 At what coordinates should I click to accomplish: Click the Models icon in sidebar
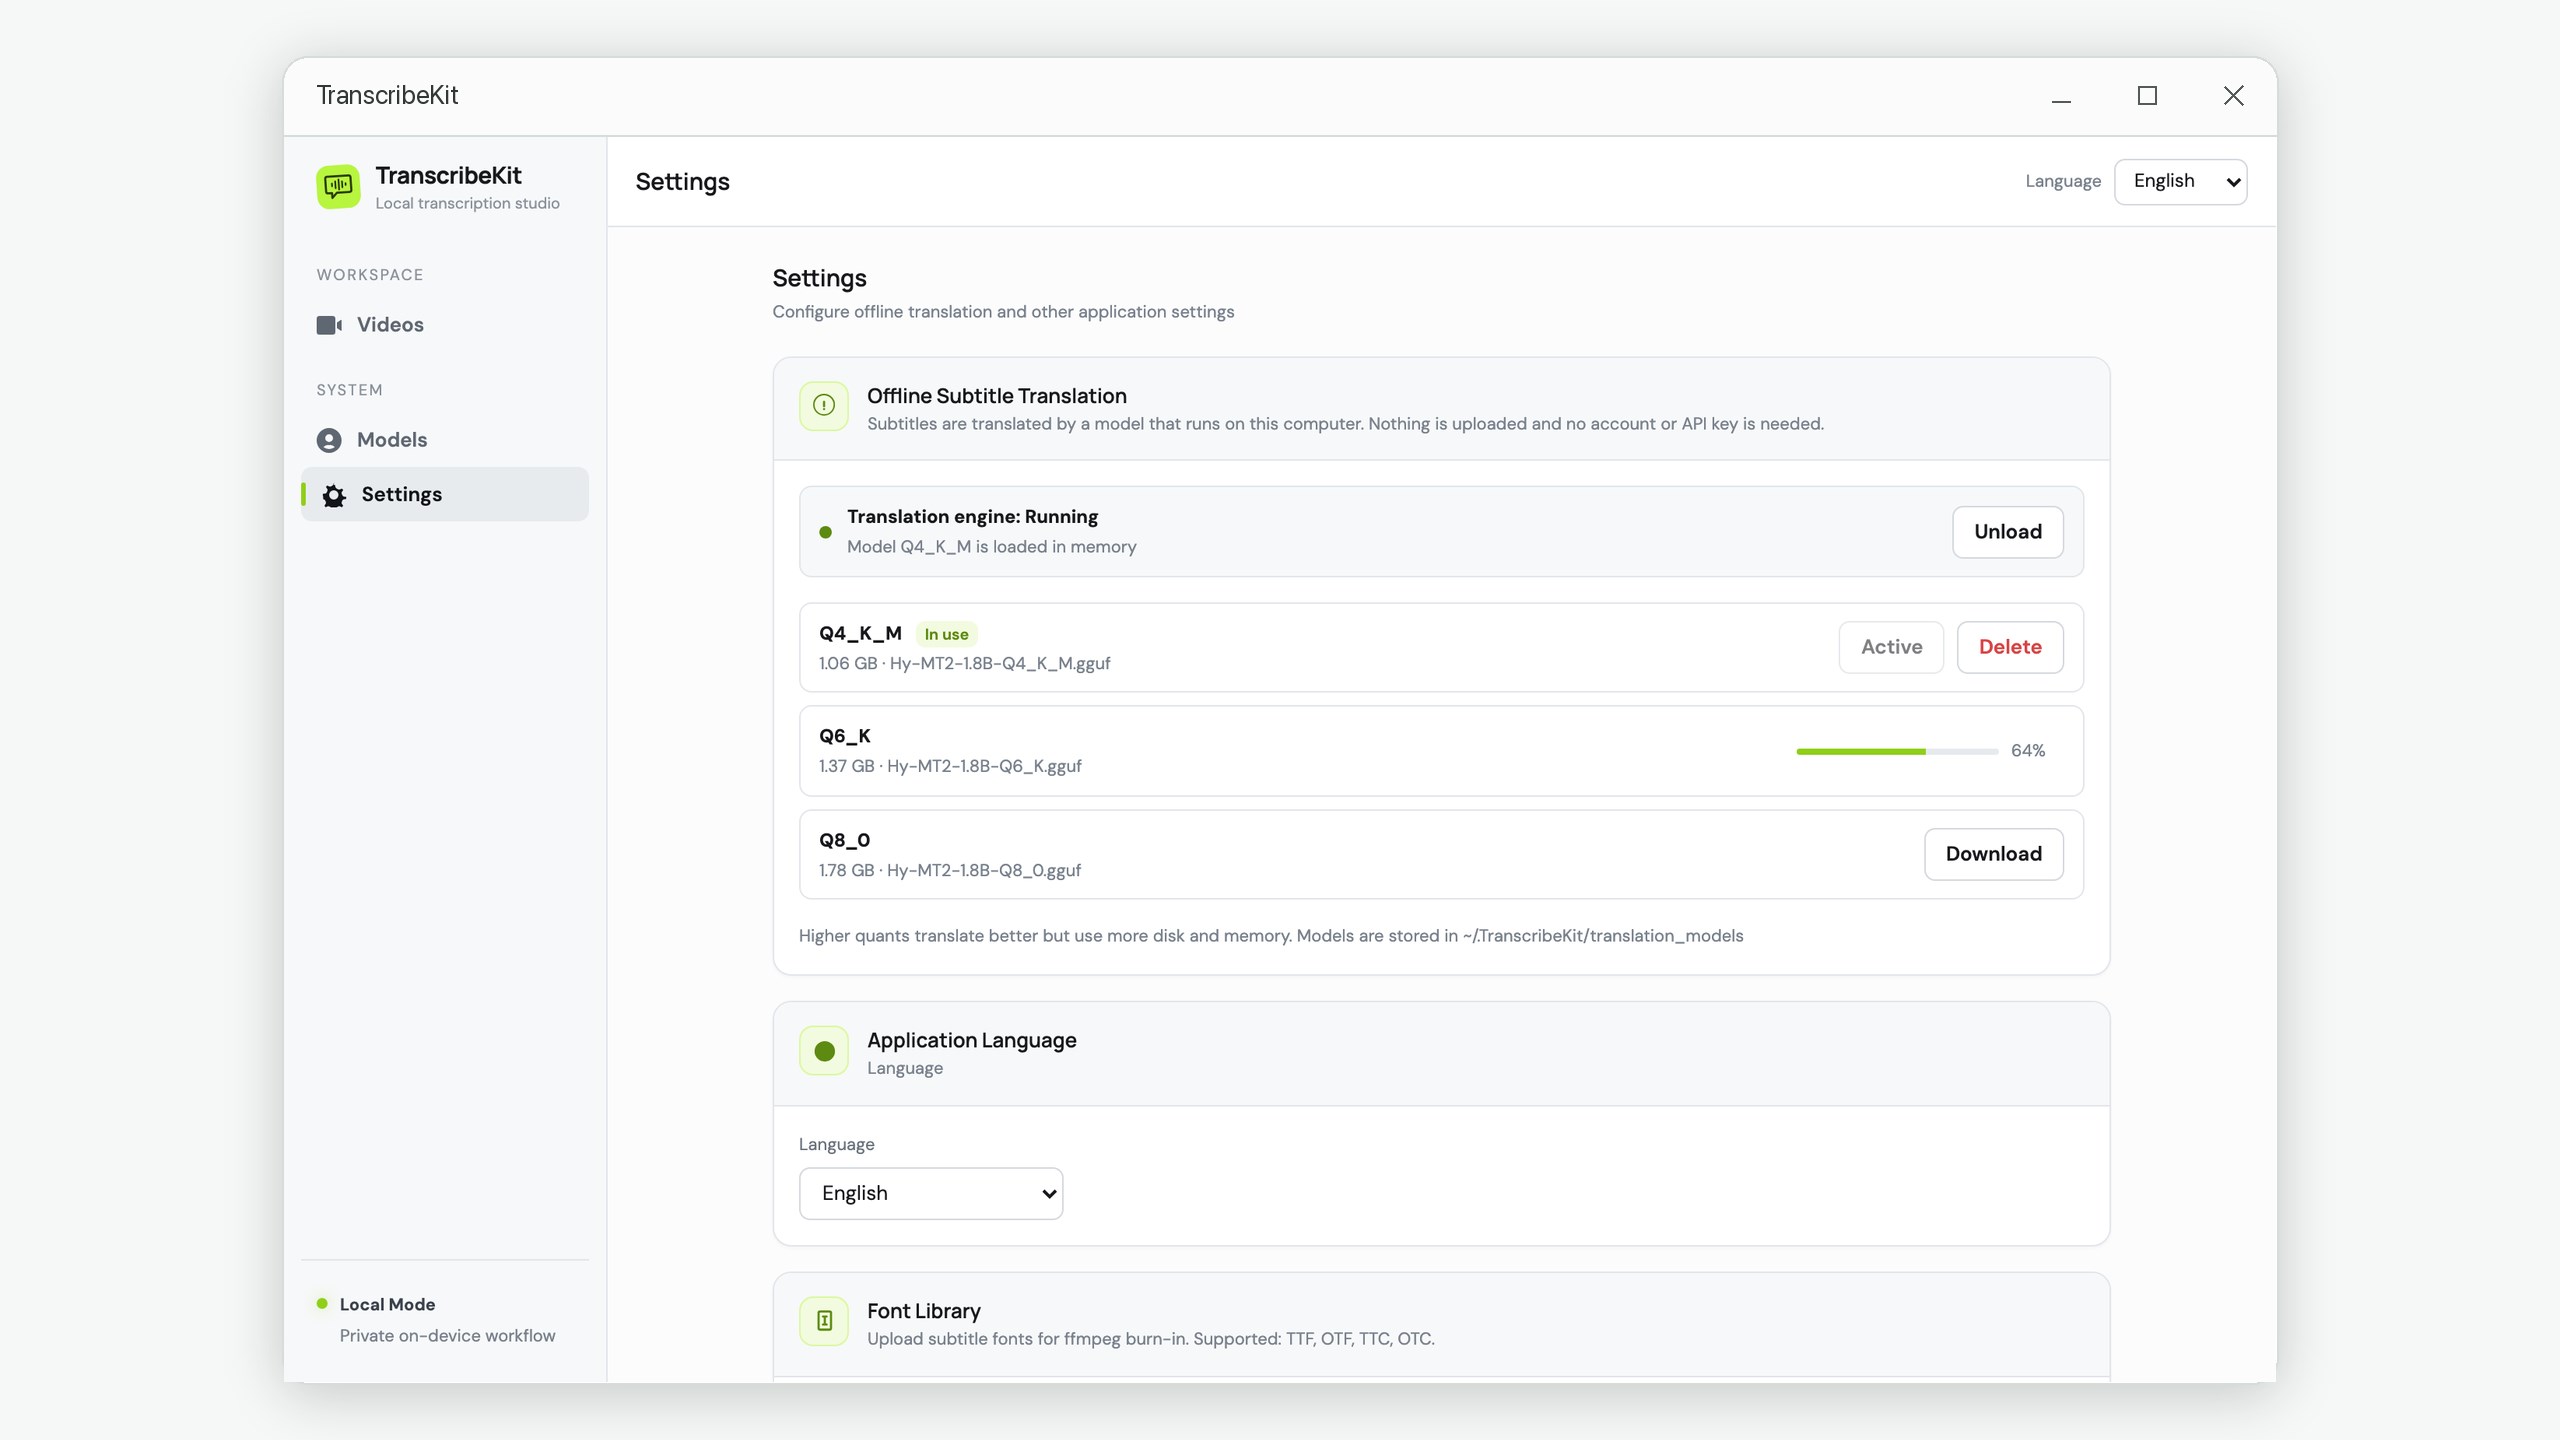pos(329,440)
